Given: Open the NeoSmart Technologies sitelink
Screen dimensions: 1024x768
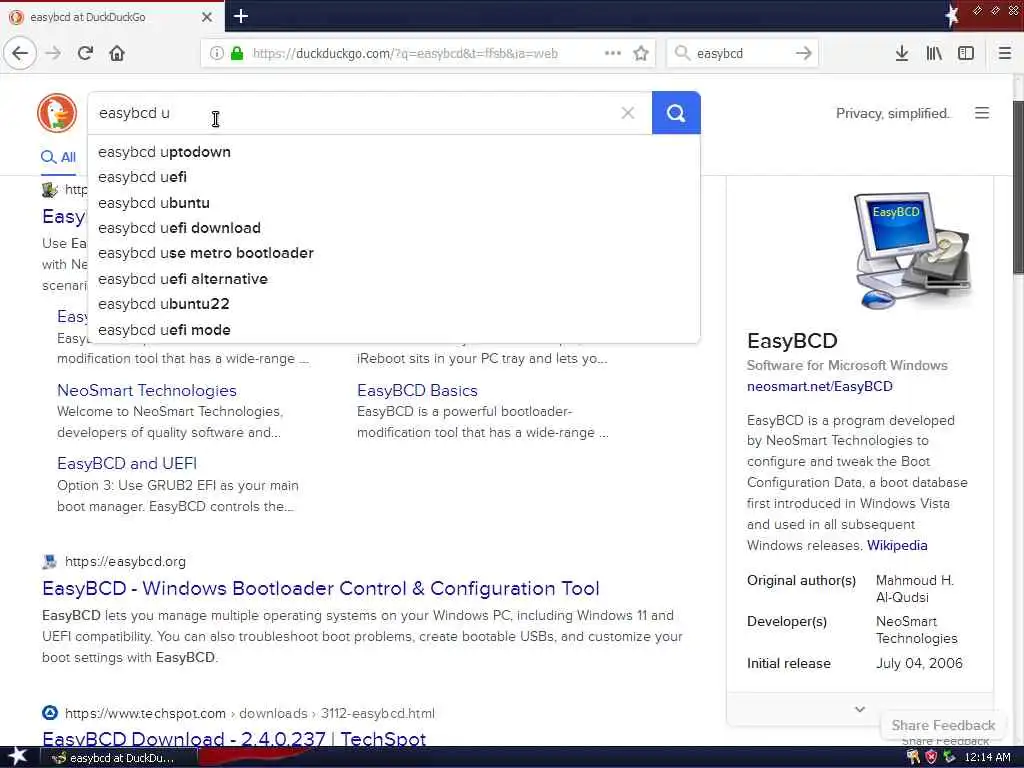Looking at the screenshot, I should point(147,391).
